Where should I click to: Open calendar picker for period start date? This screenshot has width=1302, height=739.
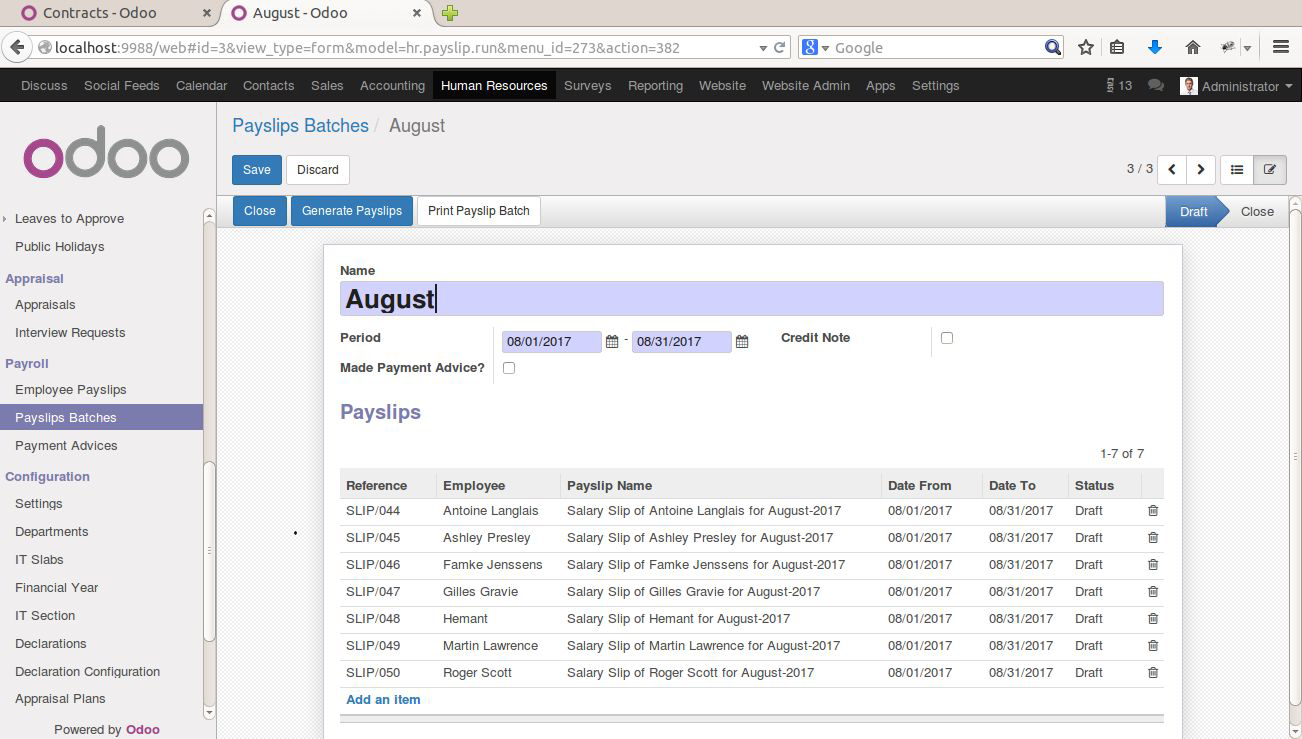pos(612,342)
